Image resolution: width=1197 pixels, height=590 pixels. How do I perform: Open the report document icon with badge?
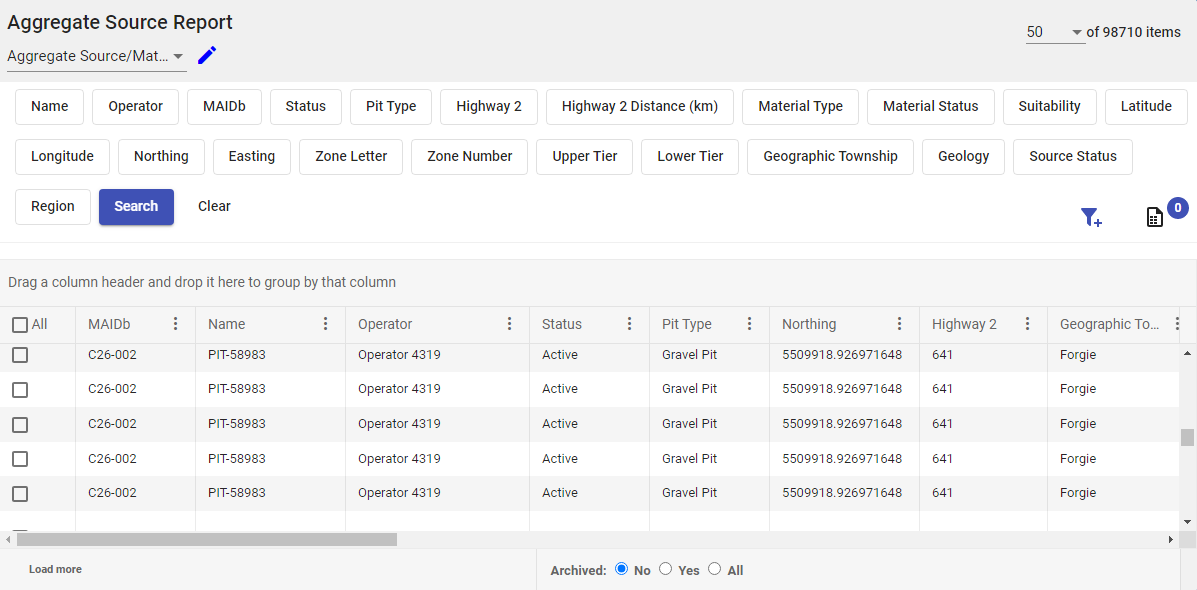pyautogui.click(x=1155, y=217)
